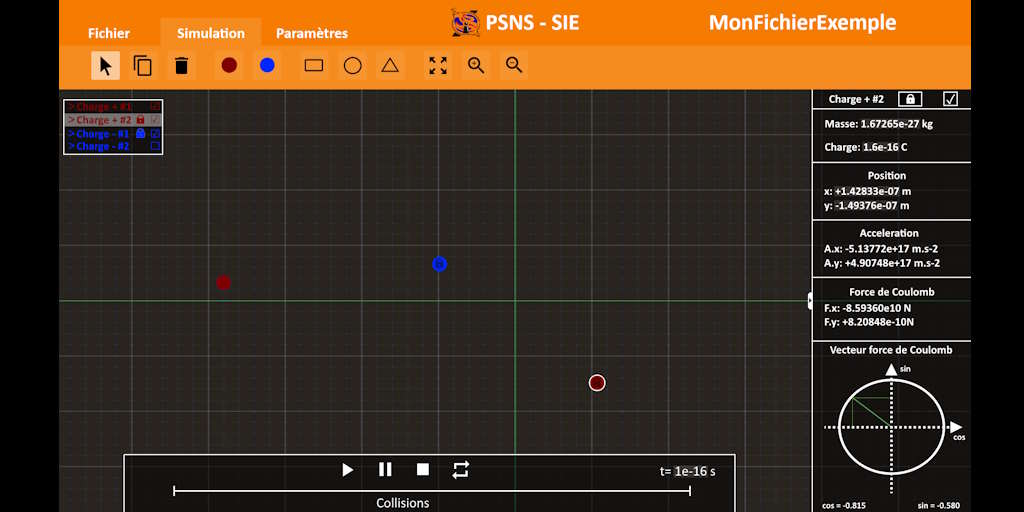Toggle checkbox of Charge + #2 list row
1024x512 pixels.
155,120
